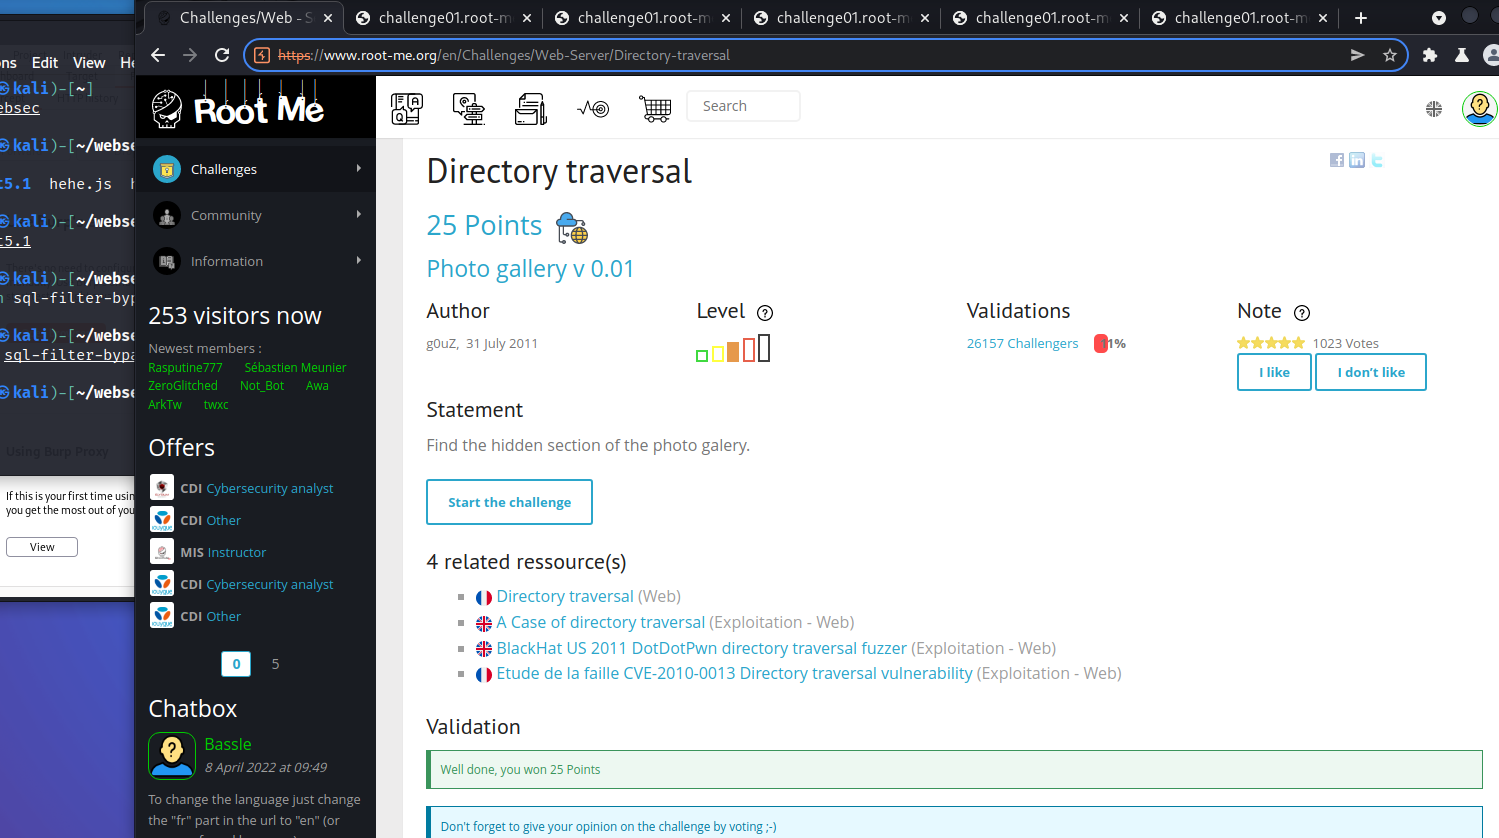
Task: Open the tab search dropdown arrow
Action: (x=1439, y=18)
